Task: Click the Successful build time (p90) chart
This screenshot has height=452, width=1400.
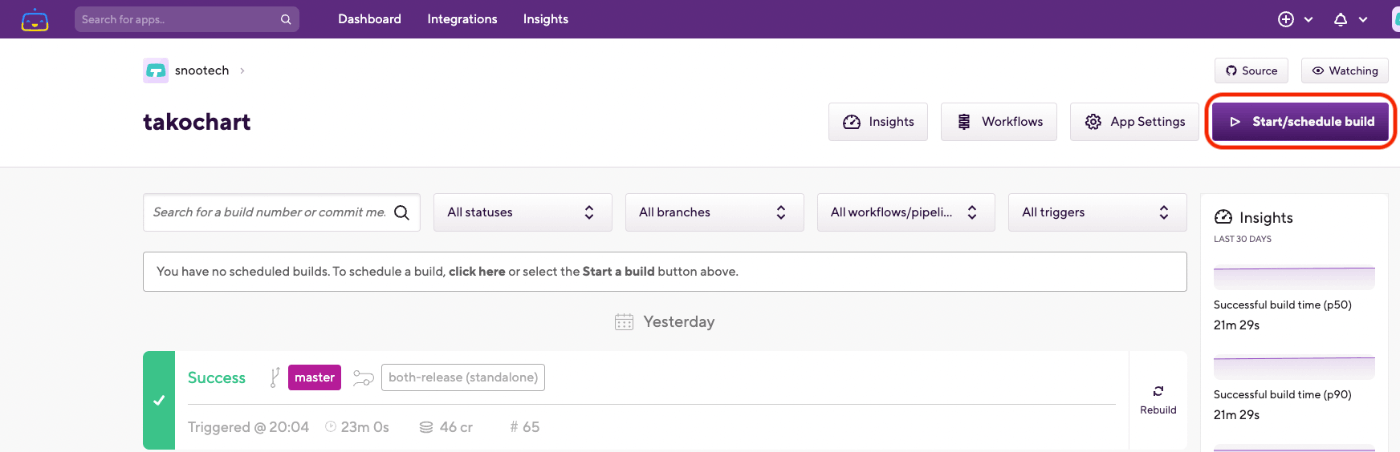Action: coord(1294,368)
